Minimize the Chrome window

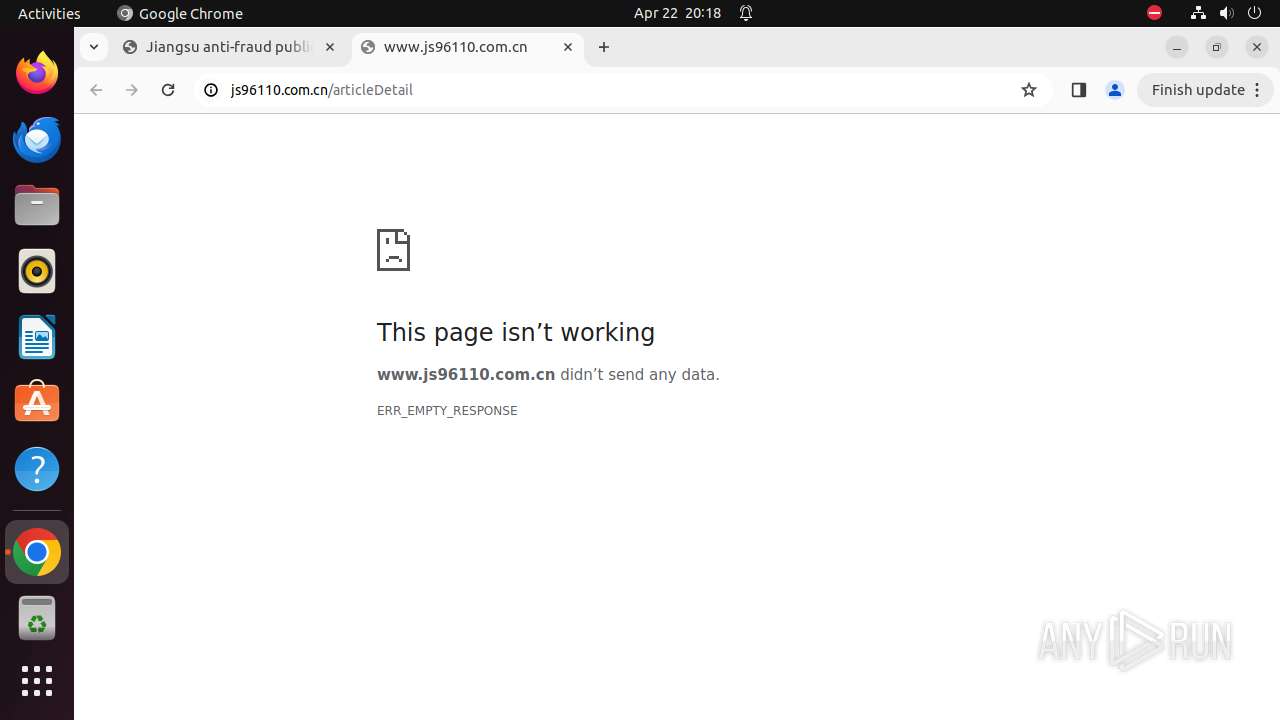tap(1177, 47)
